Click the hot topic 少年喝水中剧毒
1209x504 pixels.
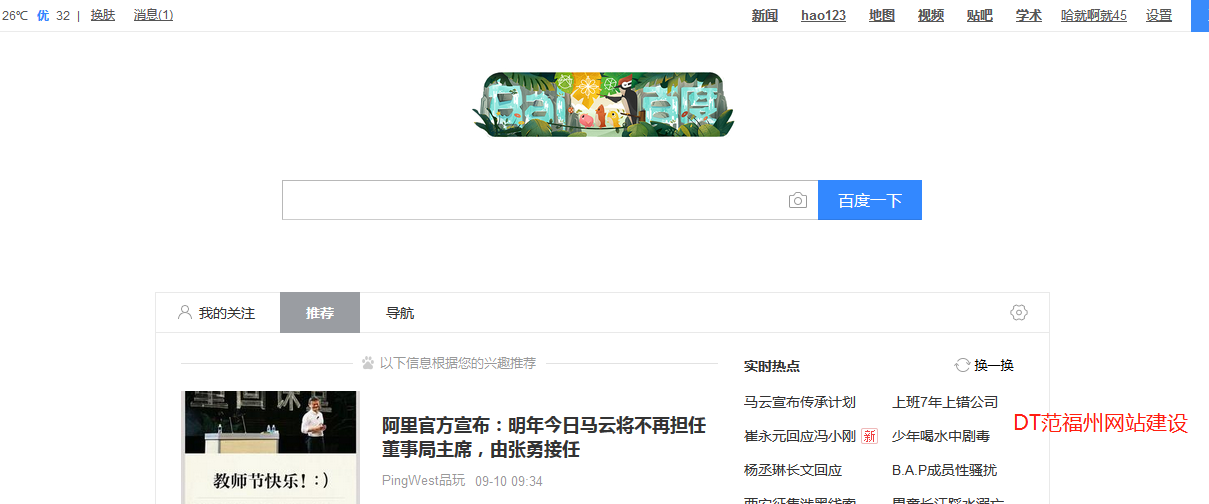pos(941,436)
